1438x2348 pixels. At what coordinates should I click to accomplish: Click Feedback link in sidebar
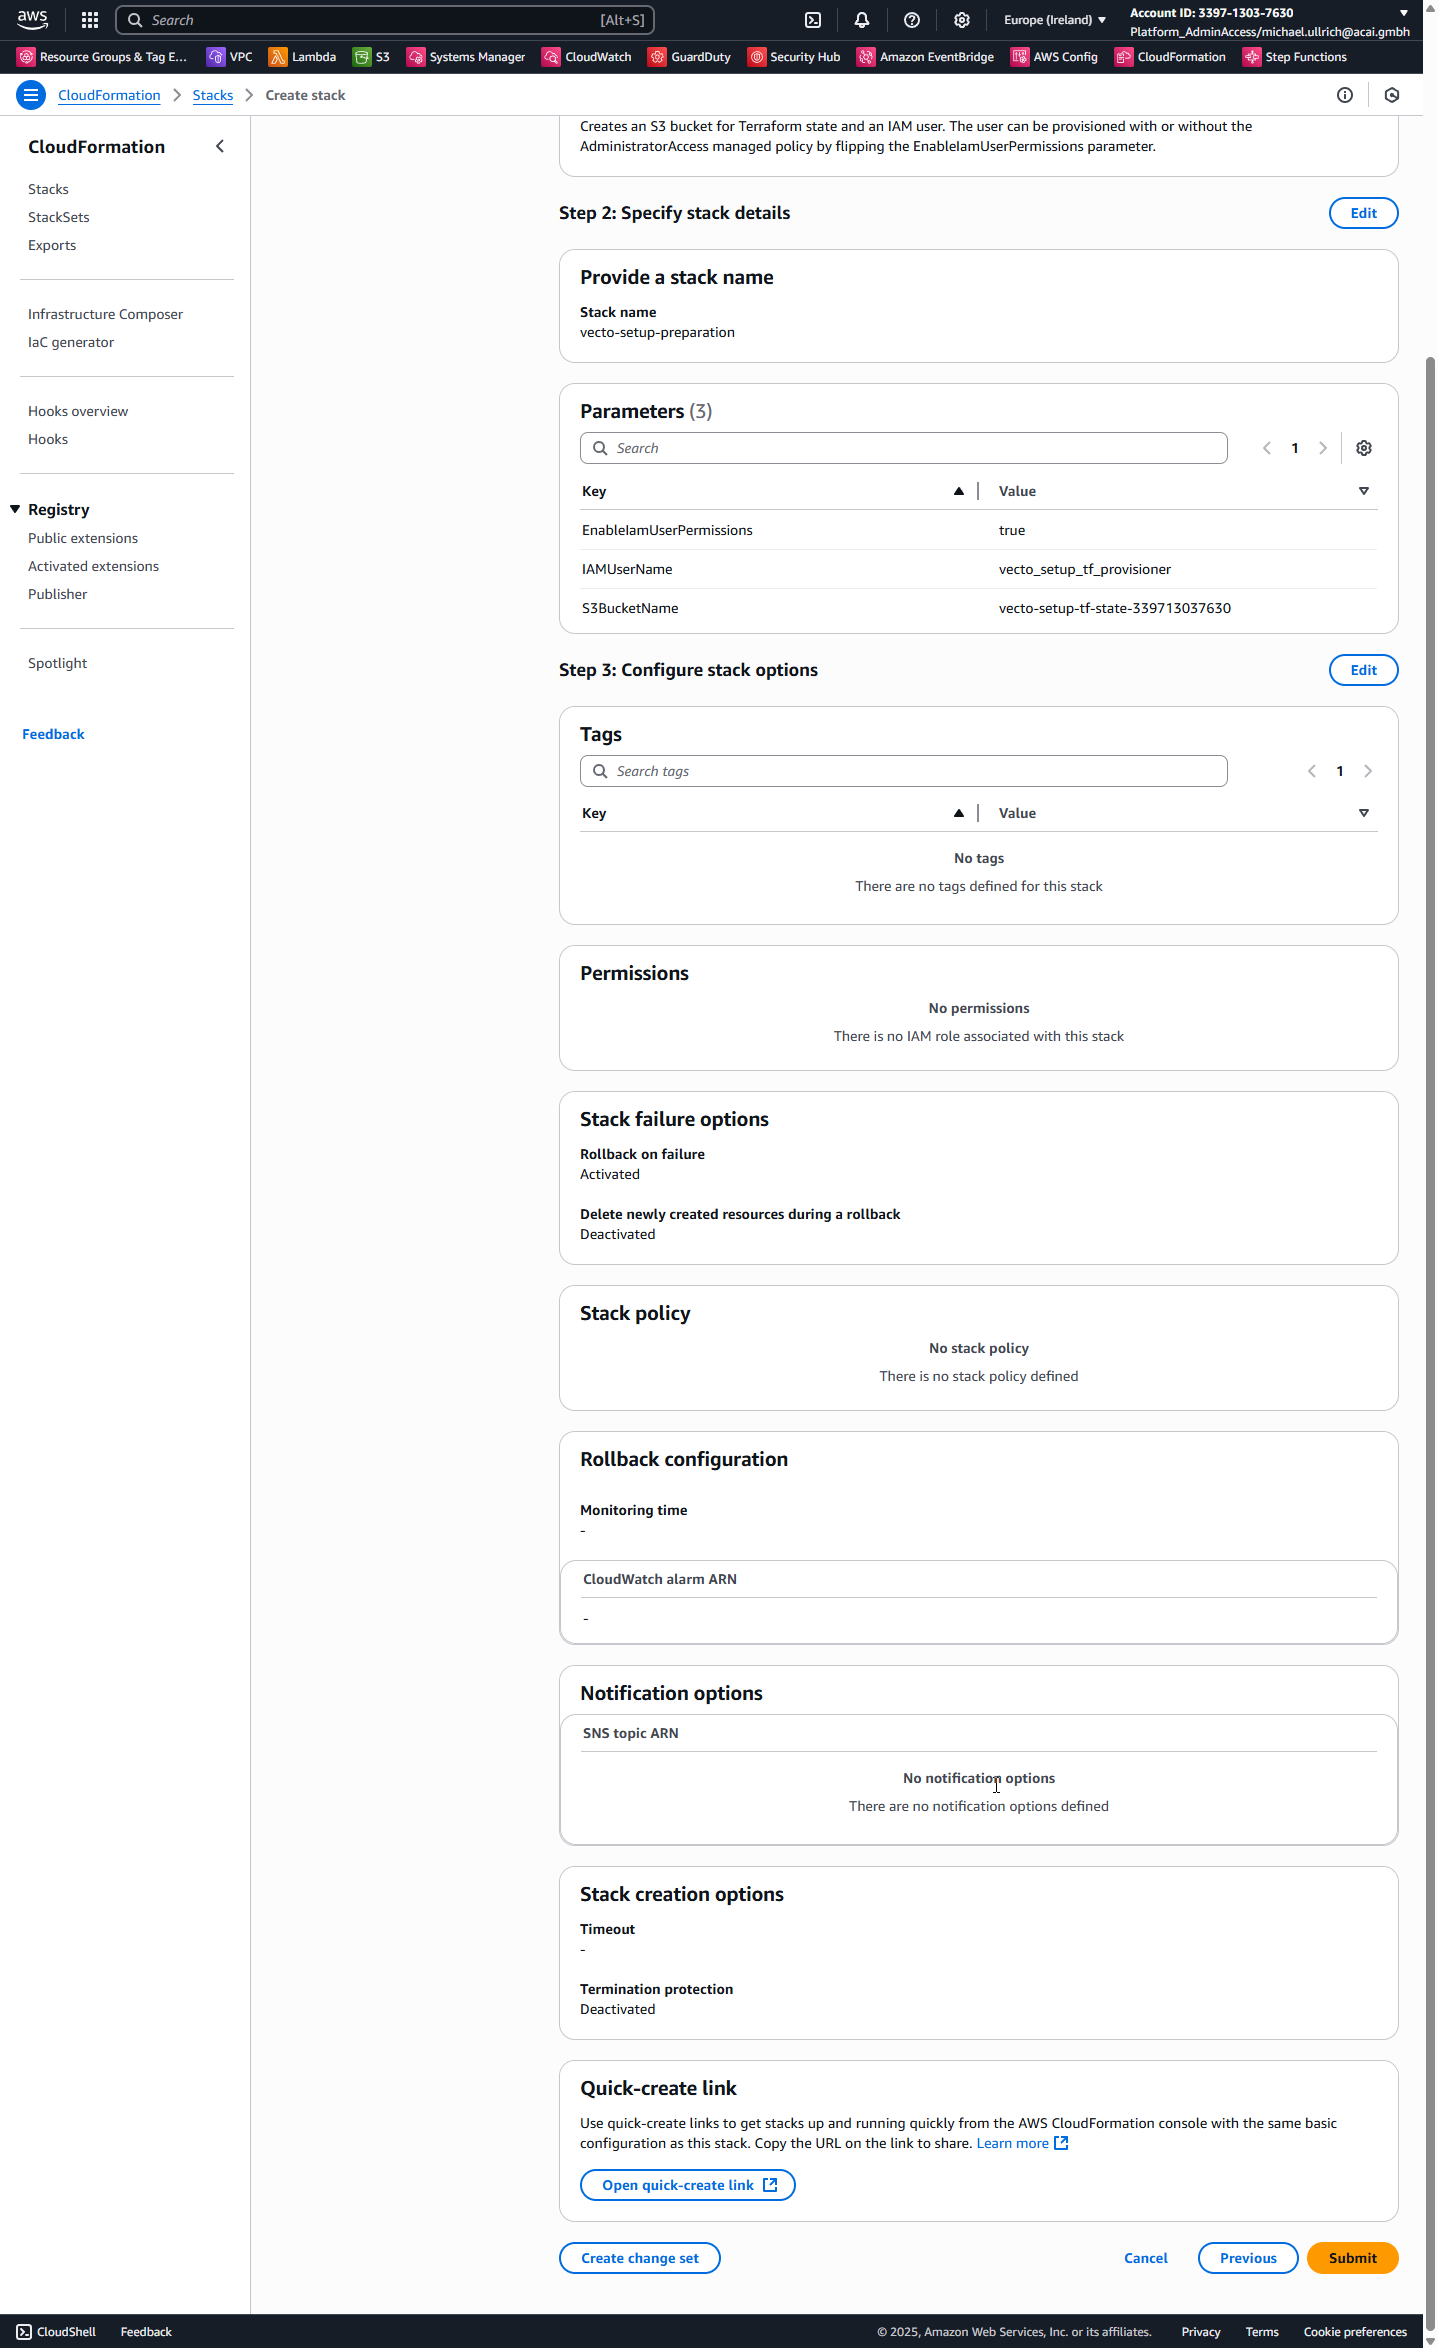(x=53, y=734)
